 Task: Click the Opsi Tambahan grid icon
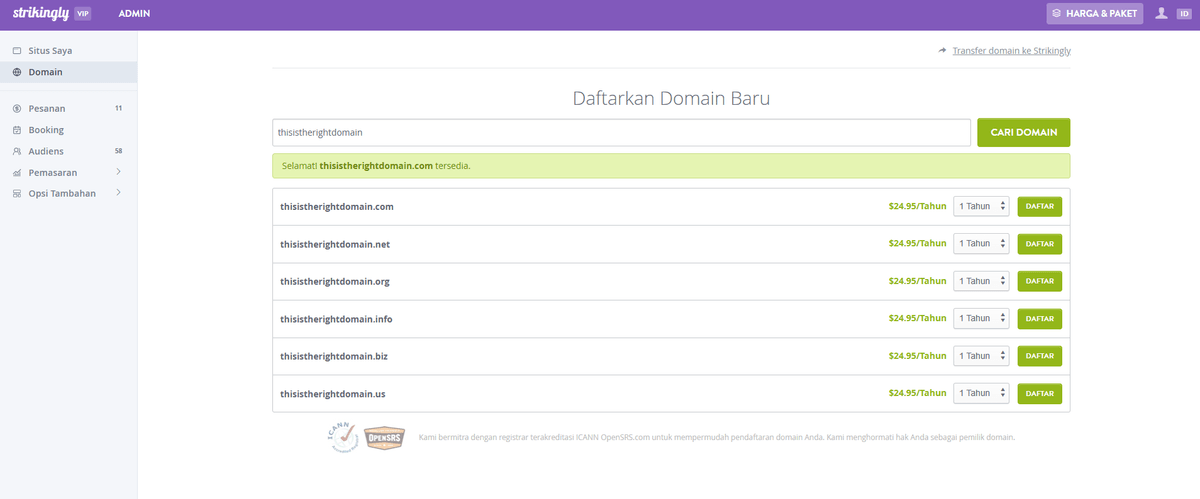coord(17,194)
